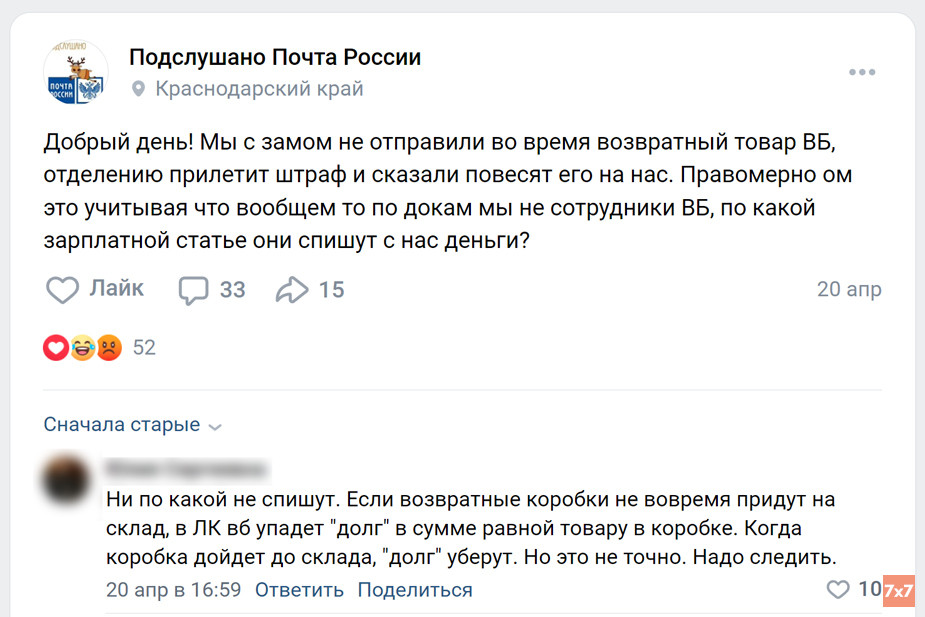Share the post using the arrow icon
Image resolution: width=925 pixels, height=617 pixels.
coord(294,288)
